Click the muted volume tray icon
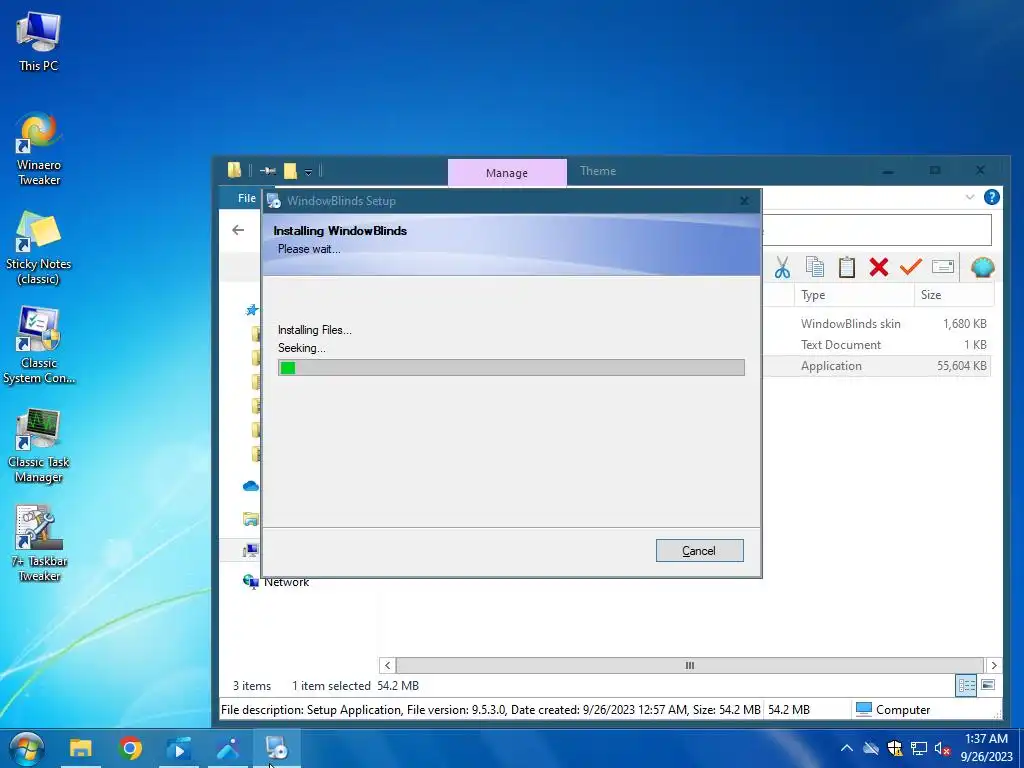This screenshot has height=768, width=1024. pos(942,748)
